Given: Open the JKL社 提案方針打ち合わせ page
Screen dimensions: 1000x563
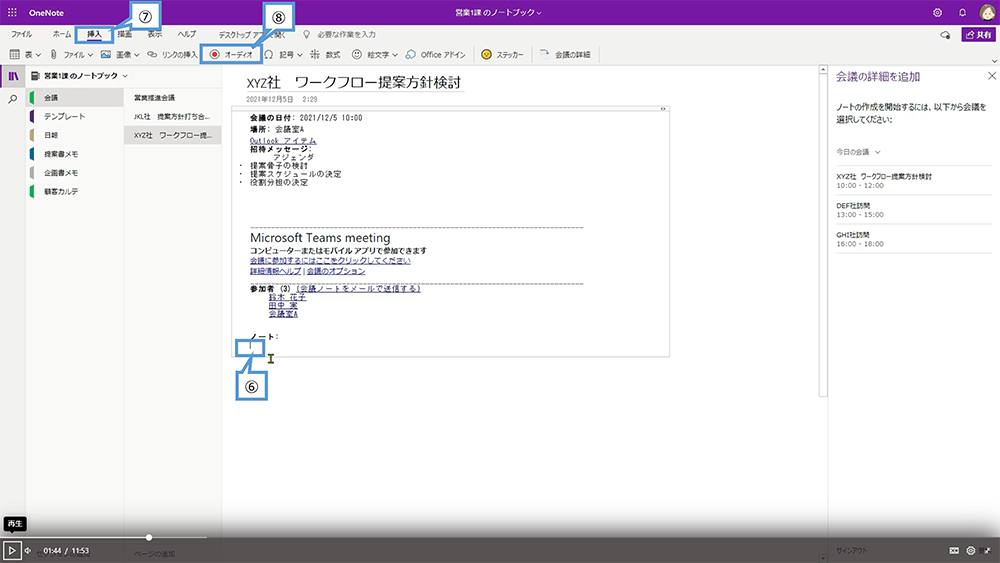Looking at the screenshot, I should [173, 117].
